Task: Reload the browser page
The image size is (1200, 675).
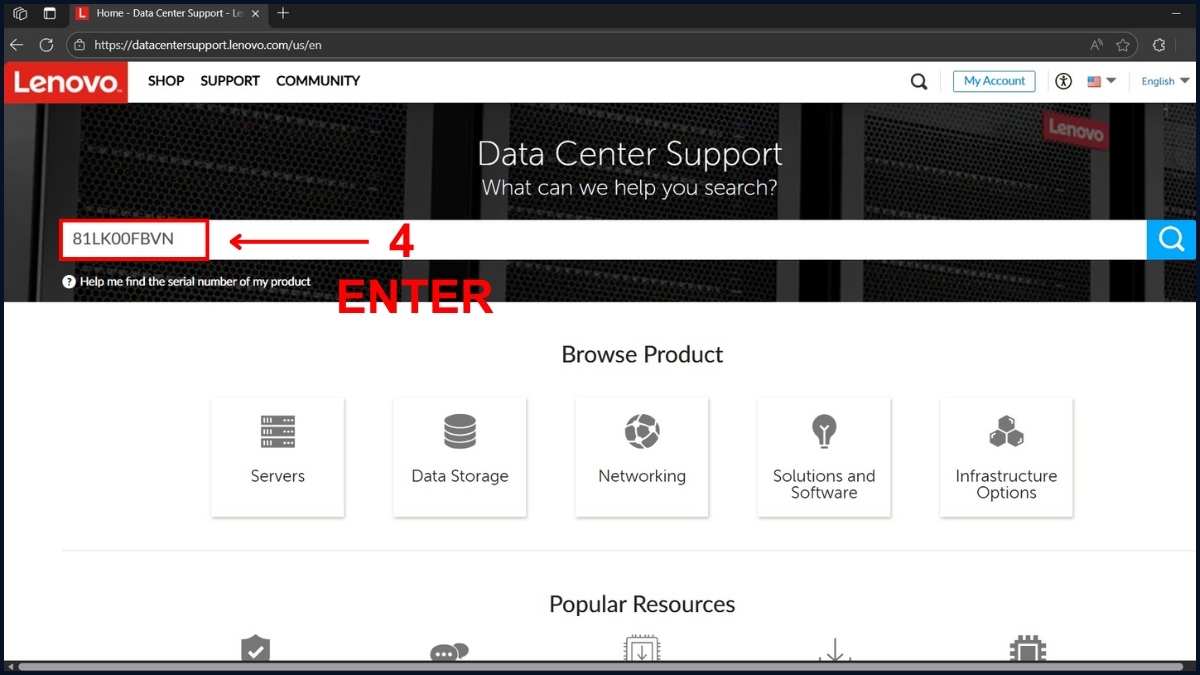Action: (46, 45)
